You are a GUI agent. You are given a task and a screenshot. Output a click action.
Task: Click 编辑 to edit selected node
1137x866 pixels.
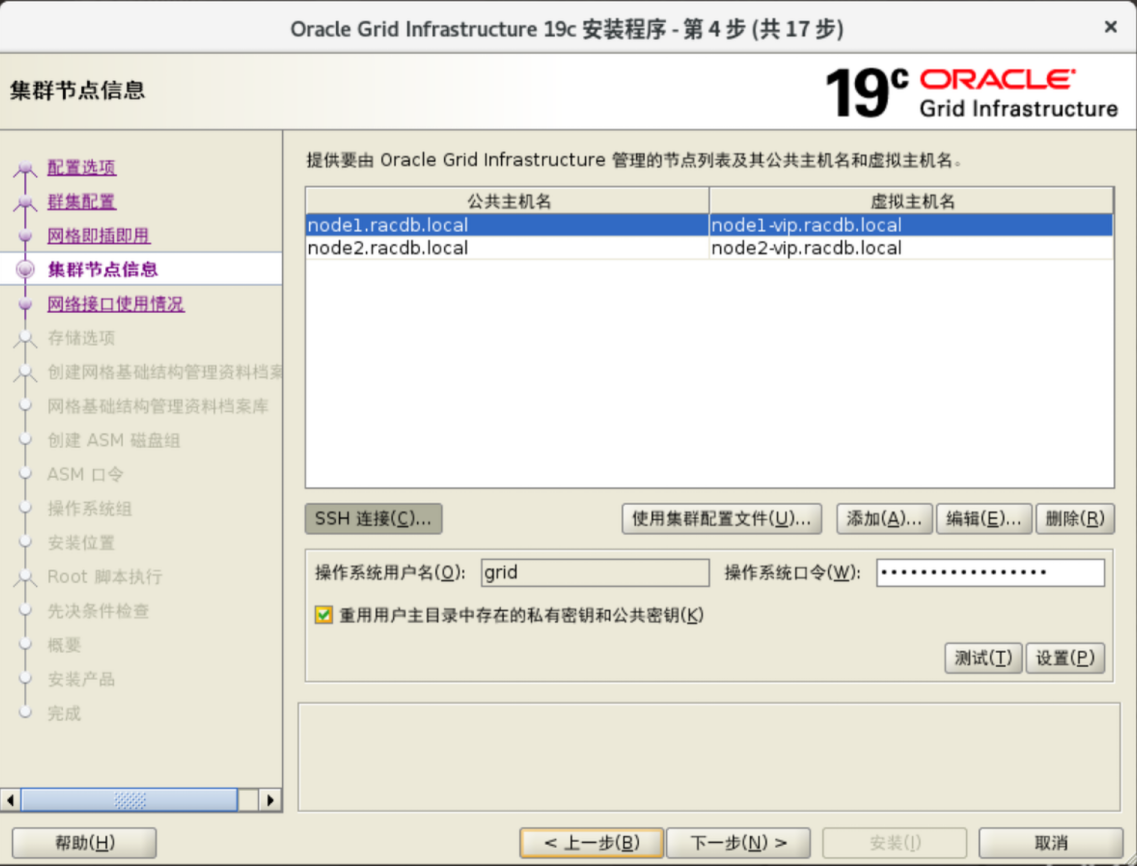[983, 518]
